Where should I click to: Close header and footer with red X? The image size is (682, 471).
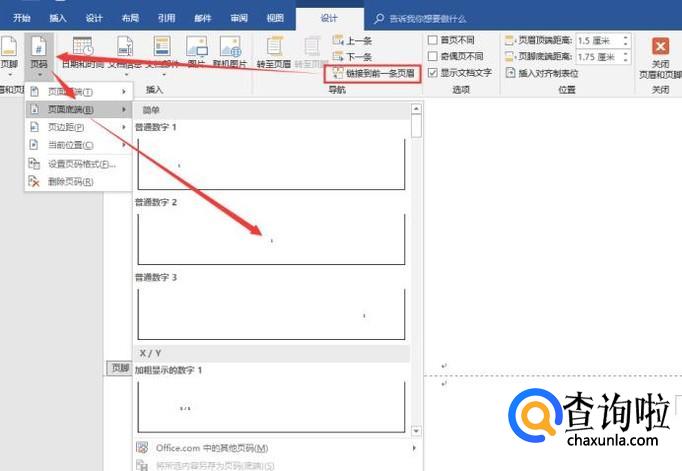[660, 46]
